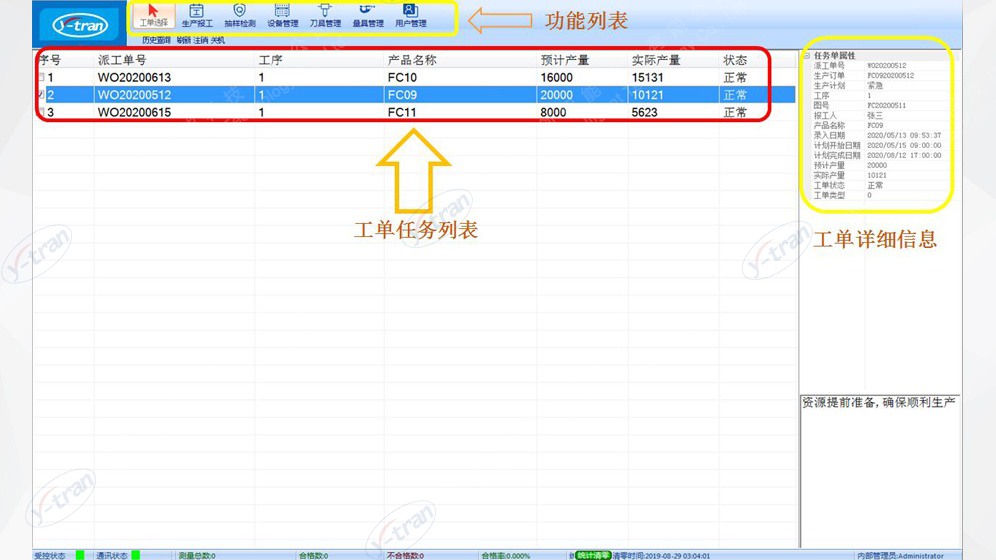Click product name FC10
996x560 pixels.
(x=402, y=77)
